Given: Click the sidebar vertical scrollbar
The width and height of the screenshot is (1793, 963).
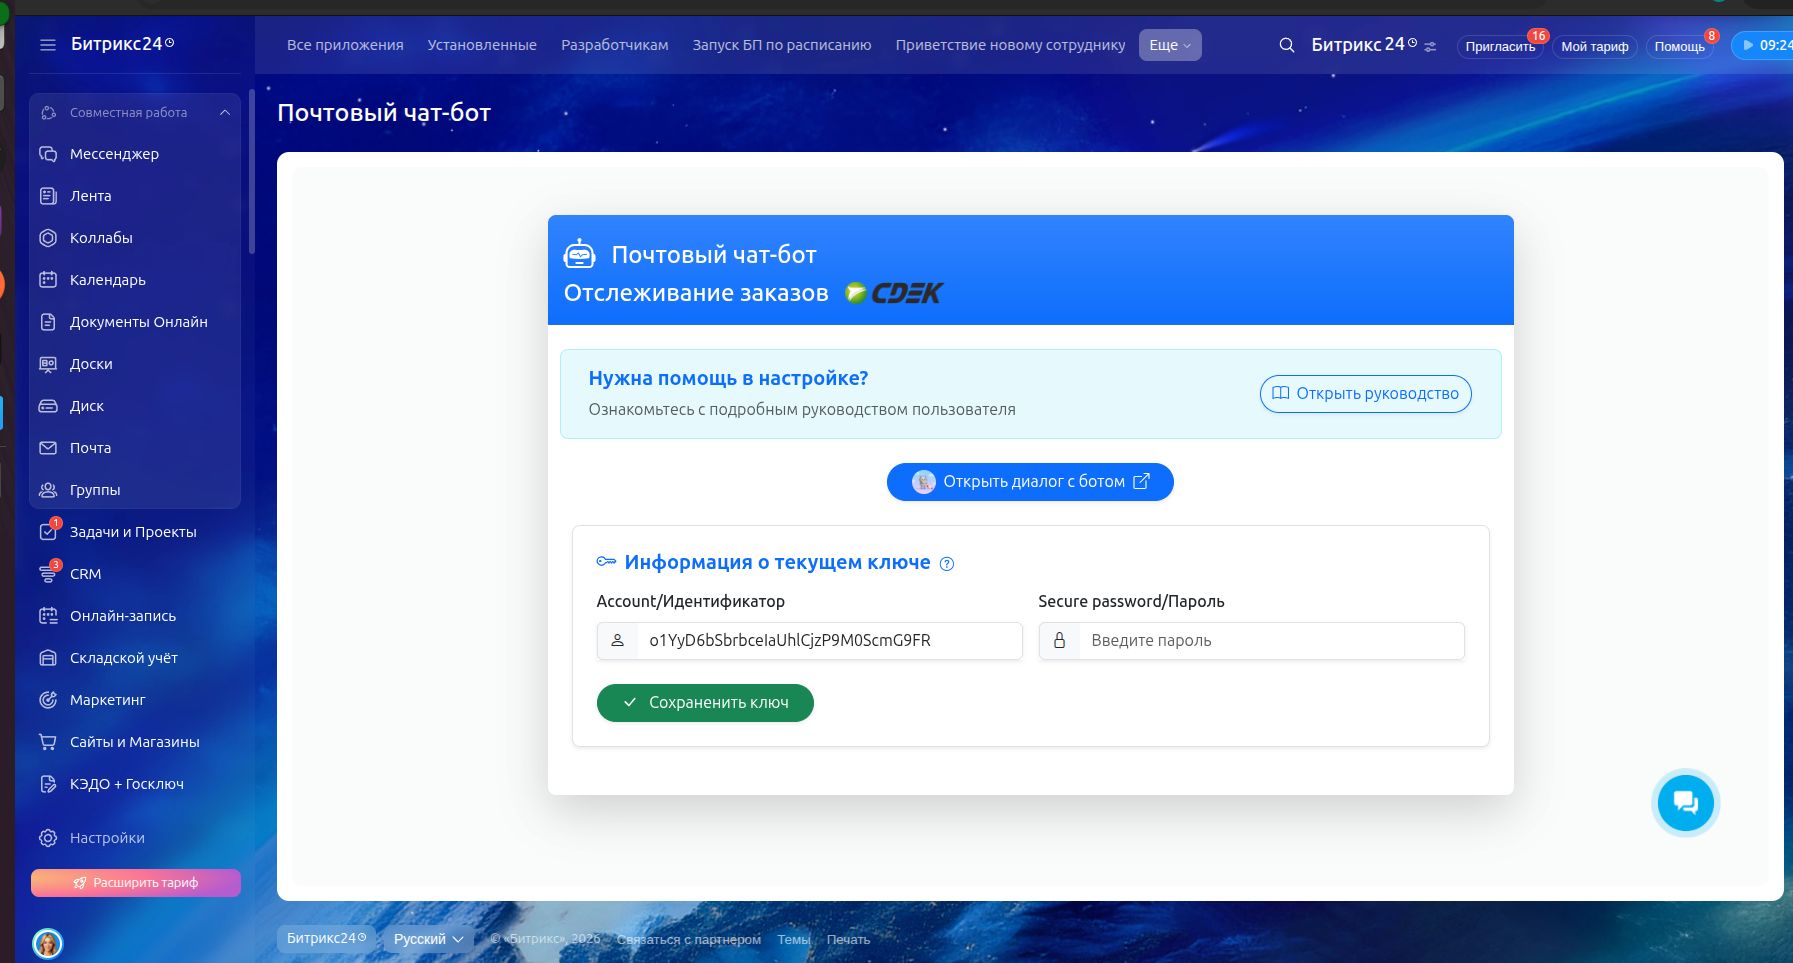Looking at the screenshot, I should (252, 172).
